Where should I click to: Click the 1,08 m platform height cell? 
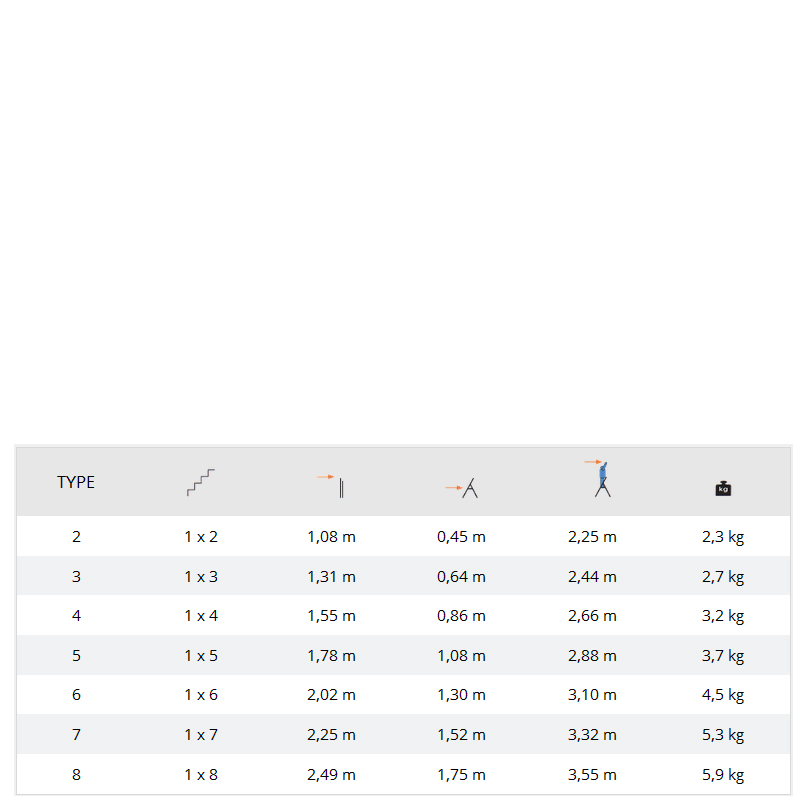pyautogui.click(x=461, y=656)
